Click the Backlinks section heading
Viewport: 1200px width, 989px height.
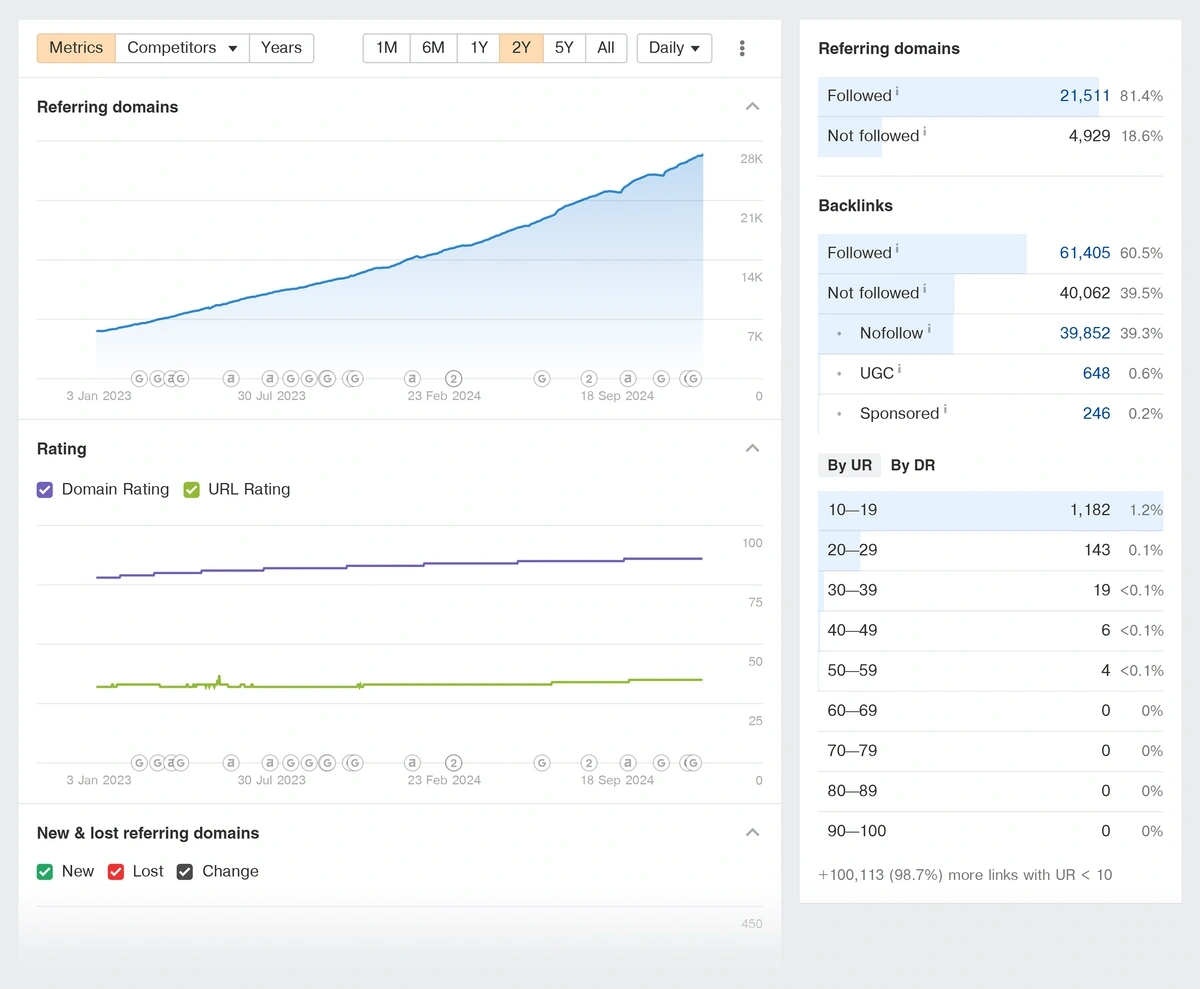point(855,206)
